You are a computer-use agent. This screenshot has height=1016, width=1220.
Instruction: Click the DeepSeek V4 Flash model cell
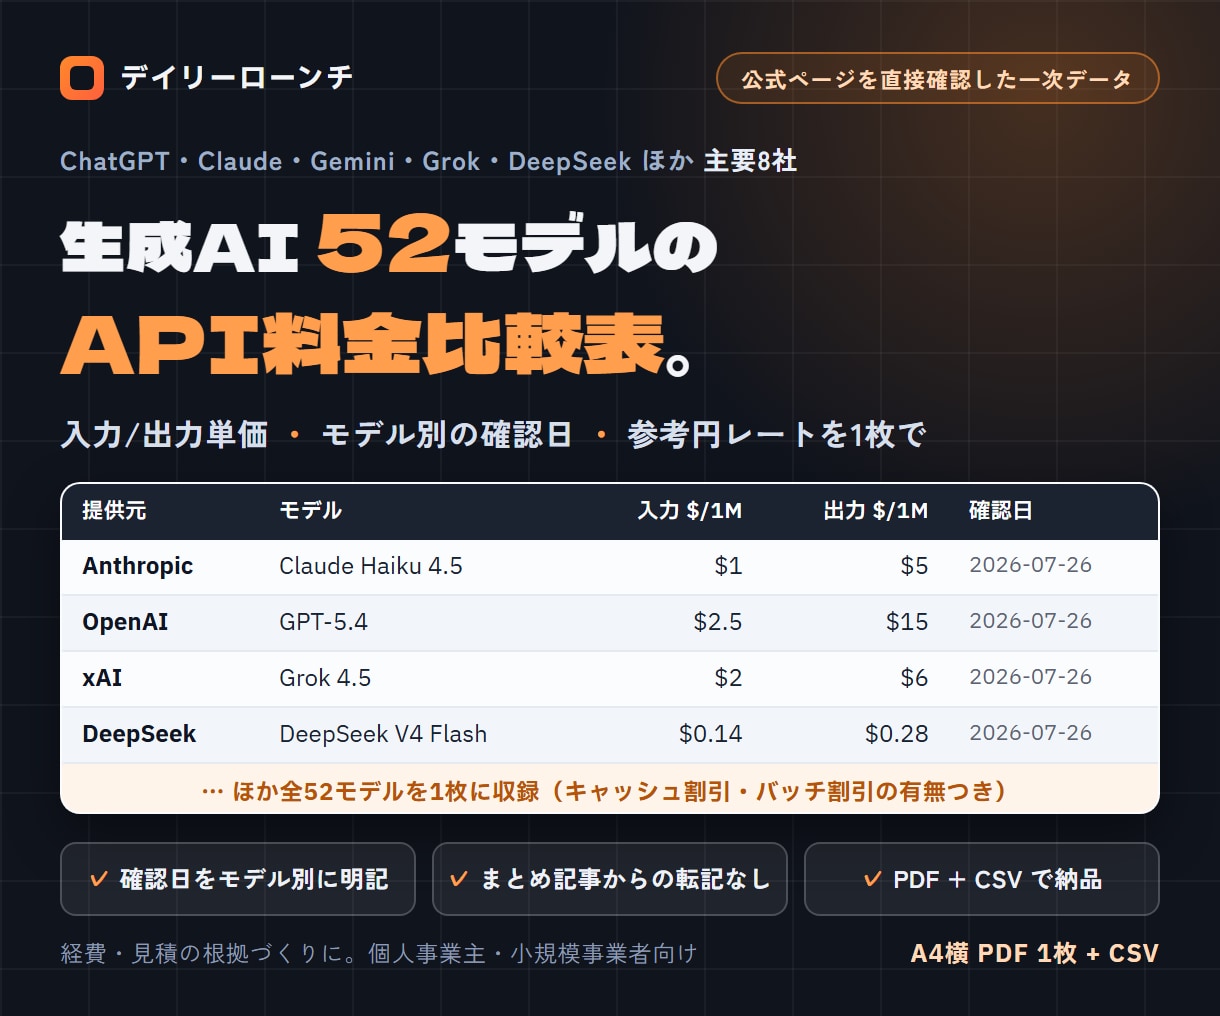tap(383, 734)
